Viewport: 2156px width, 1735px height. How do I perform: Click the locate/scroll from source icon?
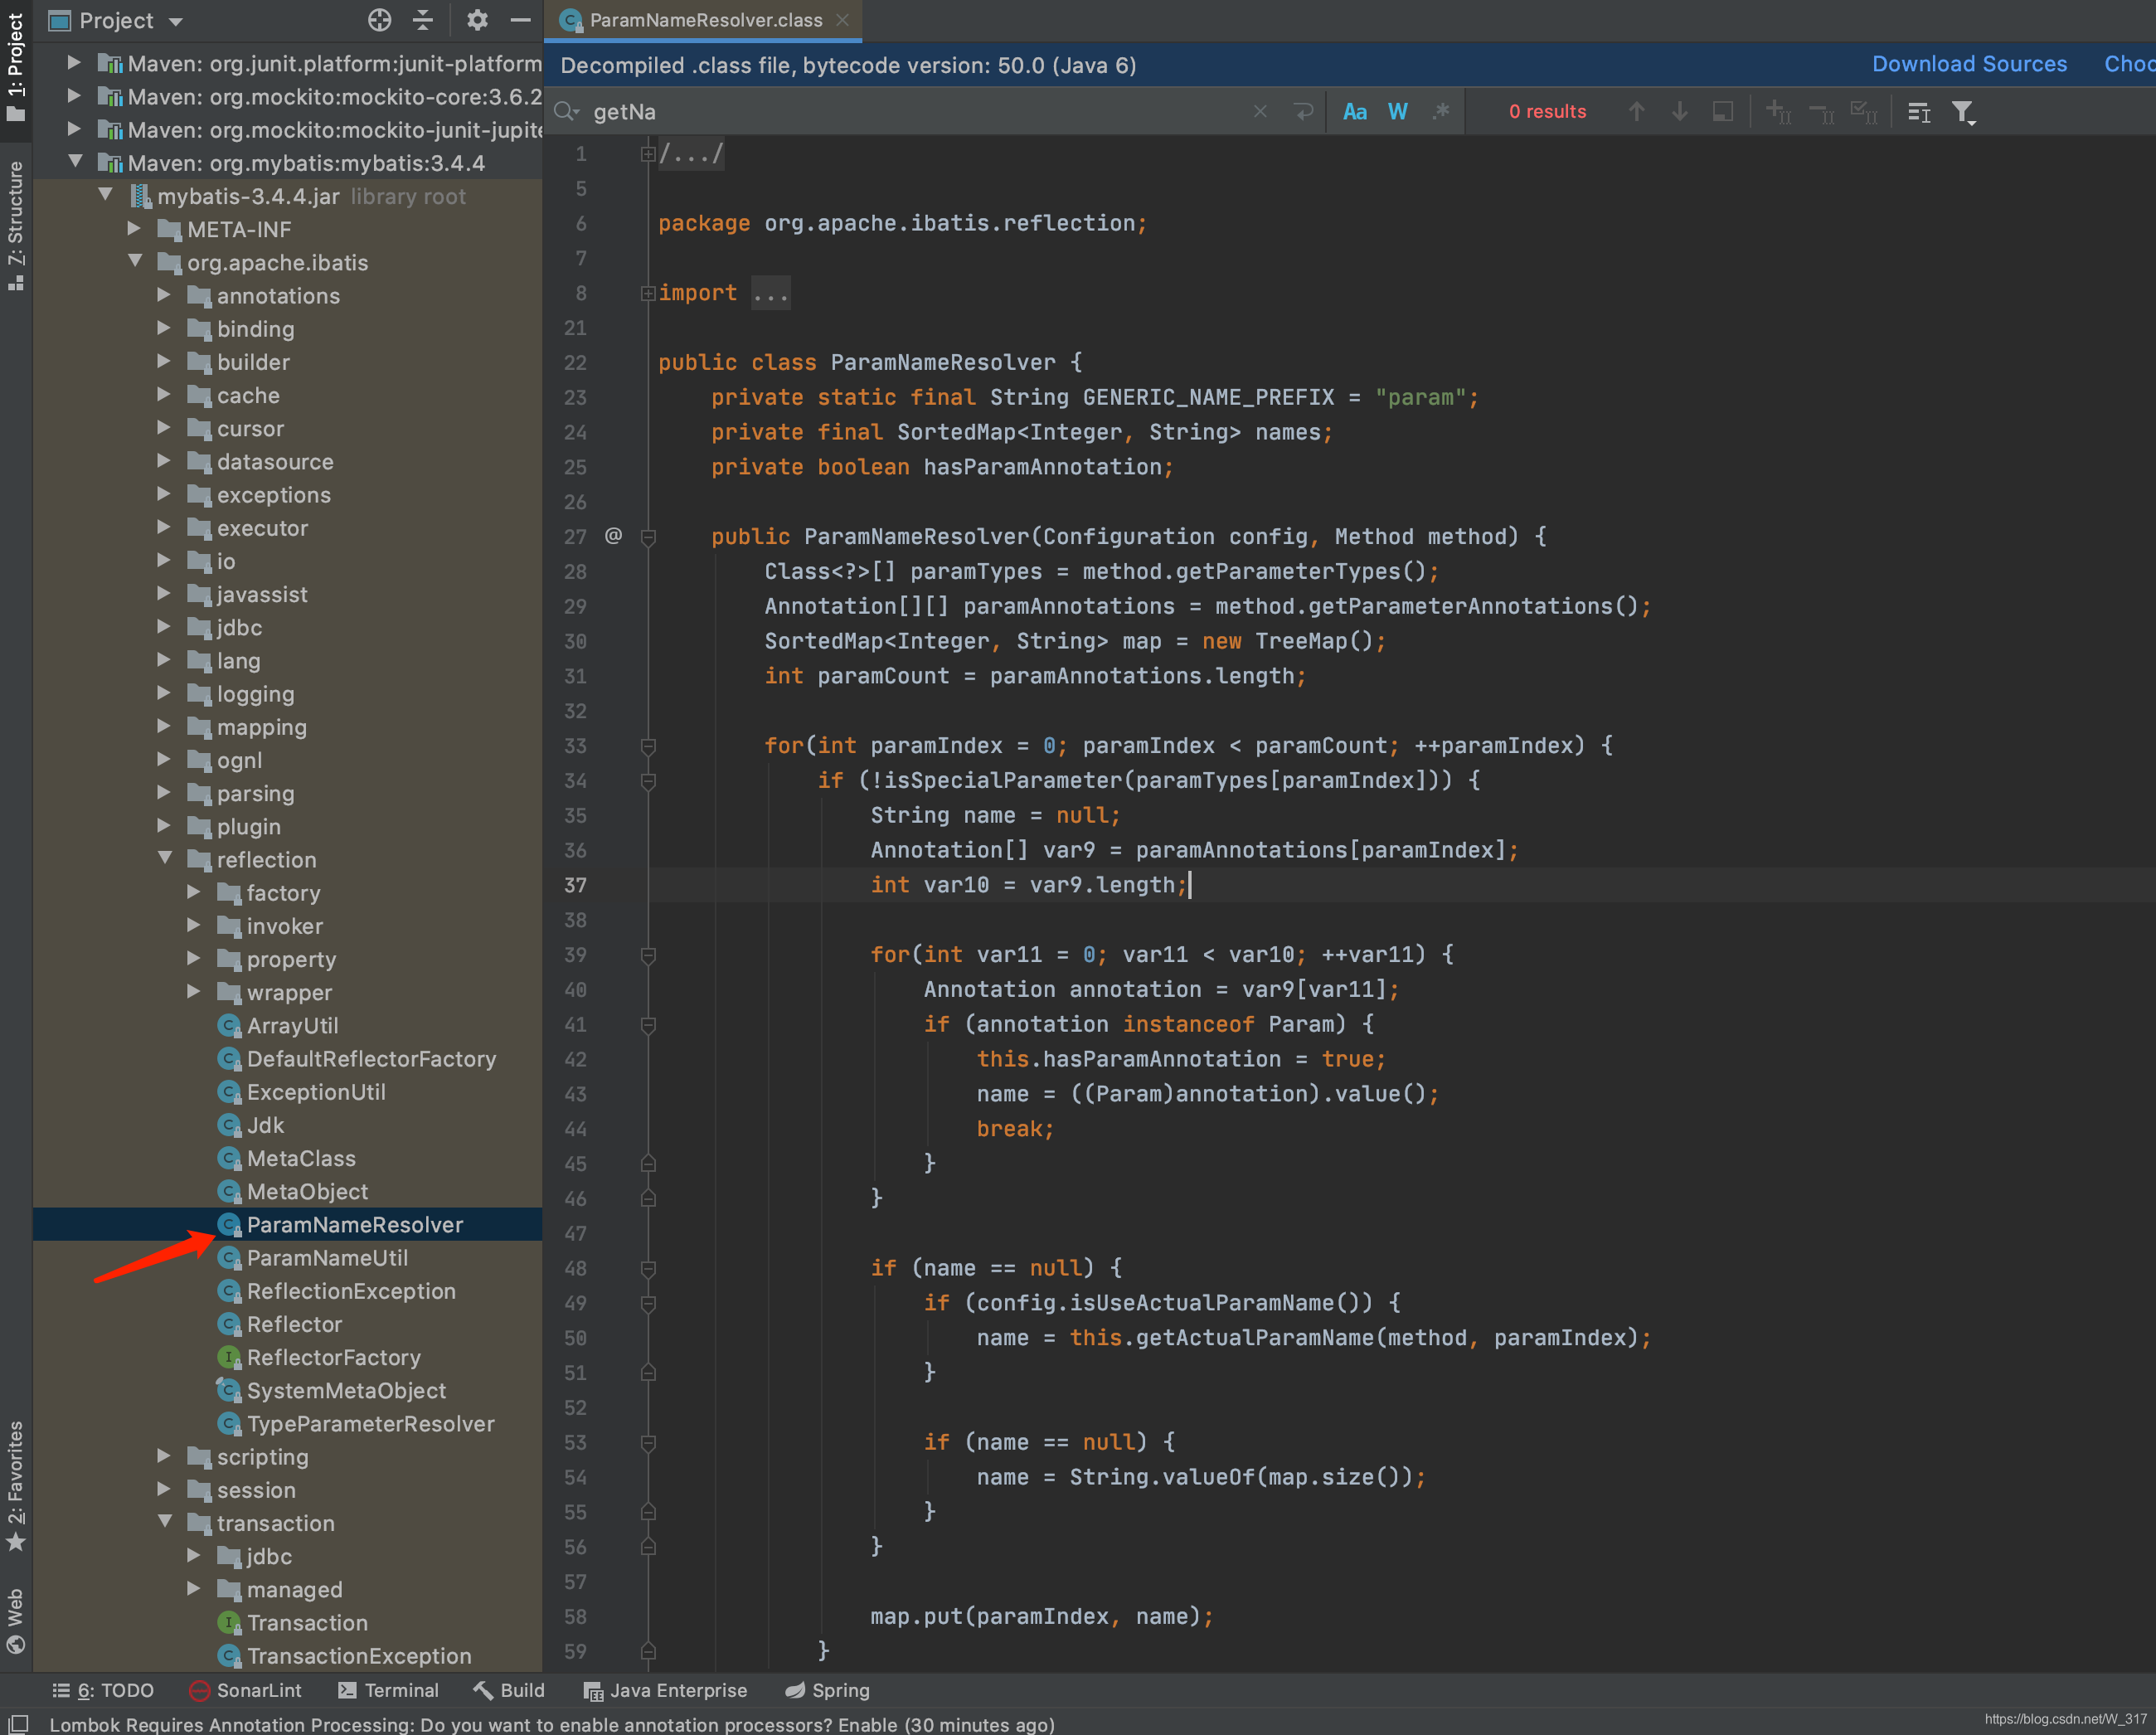[x=379, y=20]
